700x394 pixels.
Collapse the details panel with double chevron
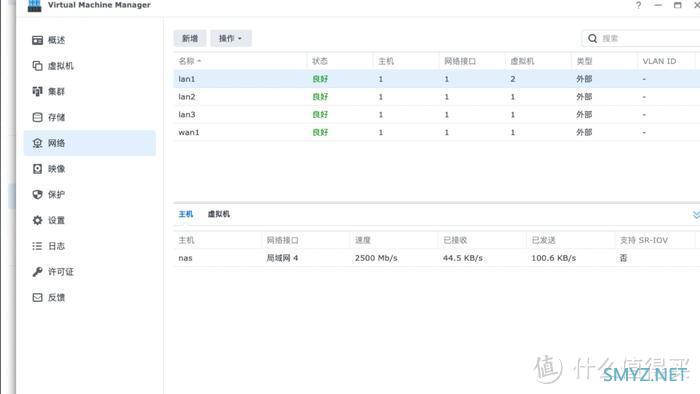pos(696,215)
